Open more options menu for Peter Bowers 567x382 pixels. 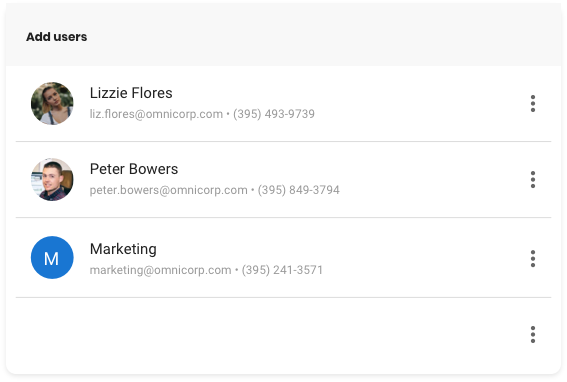[533, 179]
